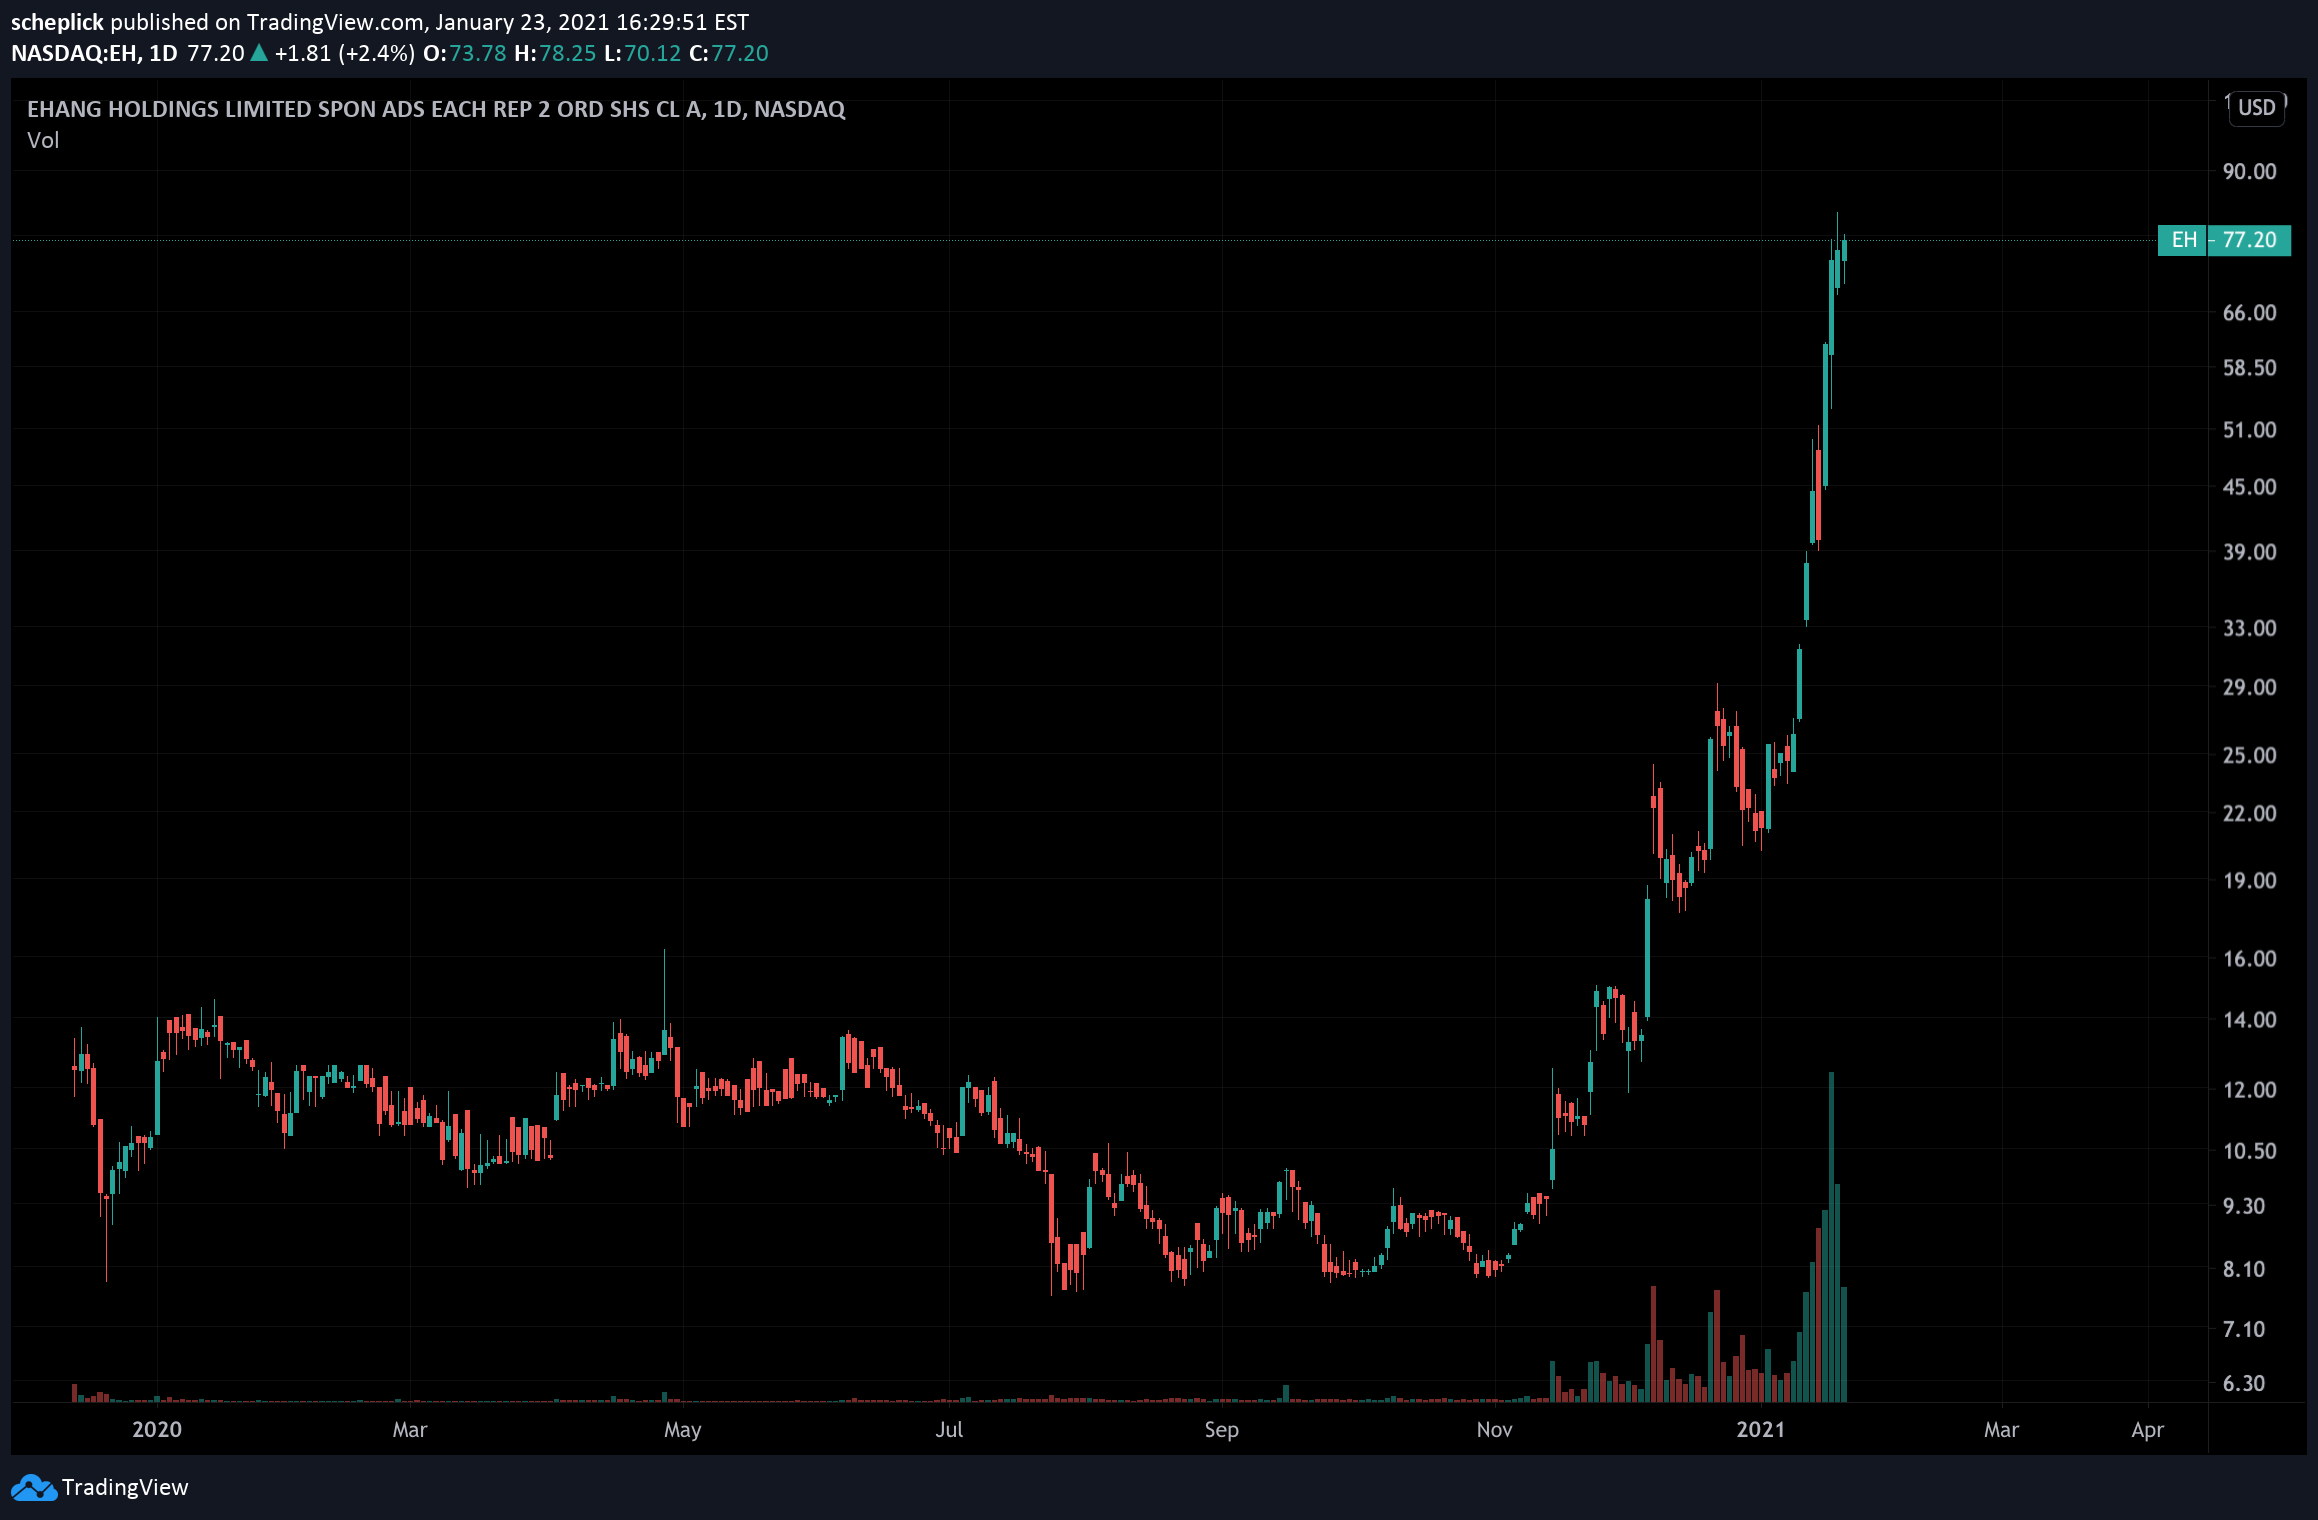Click the Vol indicator label
Image resolution: width=2318 pixels, height=1520 pixels.
(43, 141)
